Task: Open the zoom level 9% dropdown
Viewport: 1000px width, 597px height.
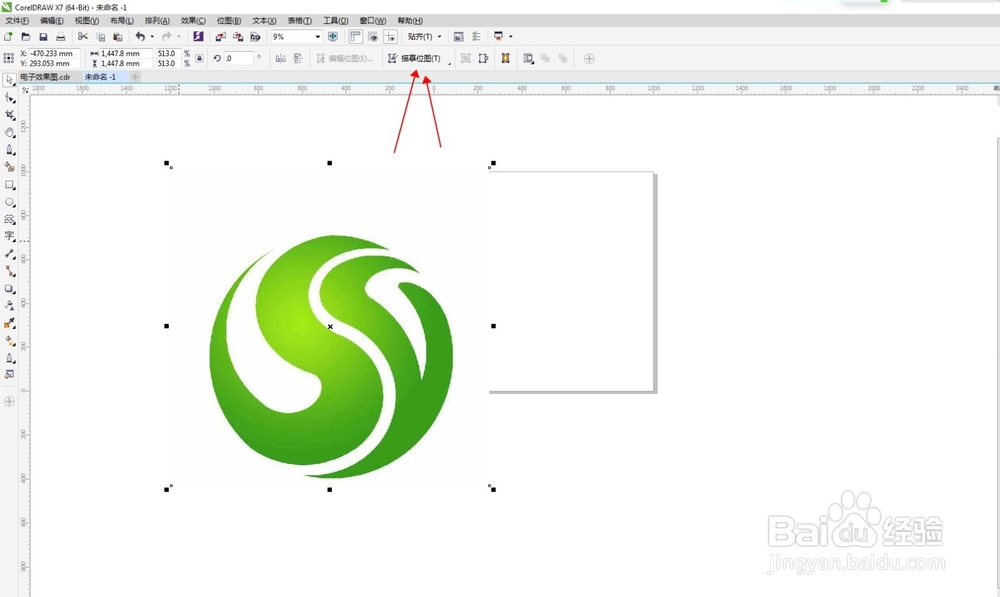Action: 318,36
